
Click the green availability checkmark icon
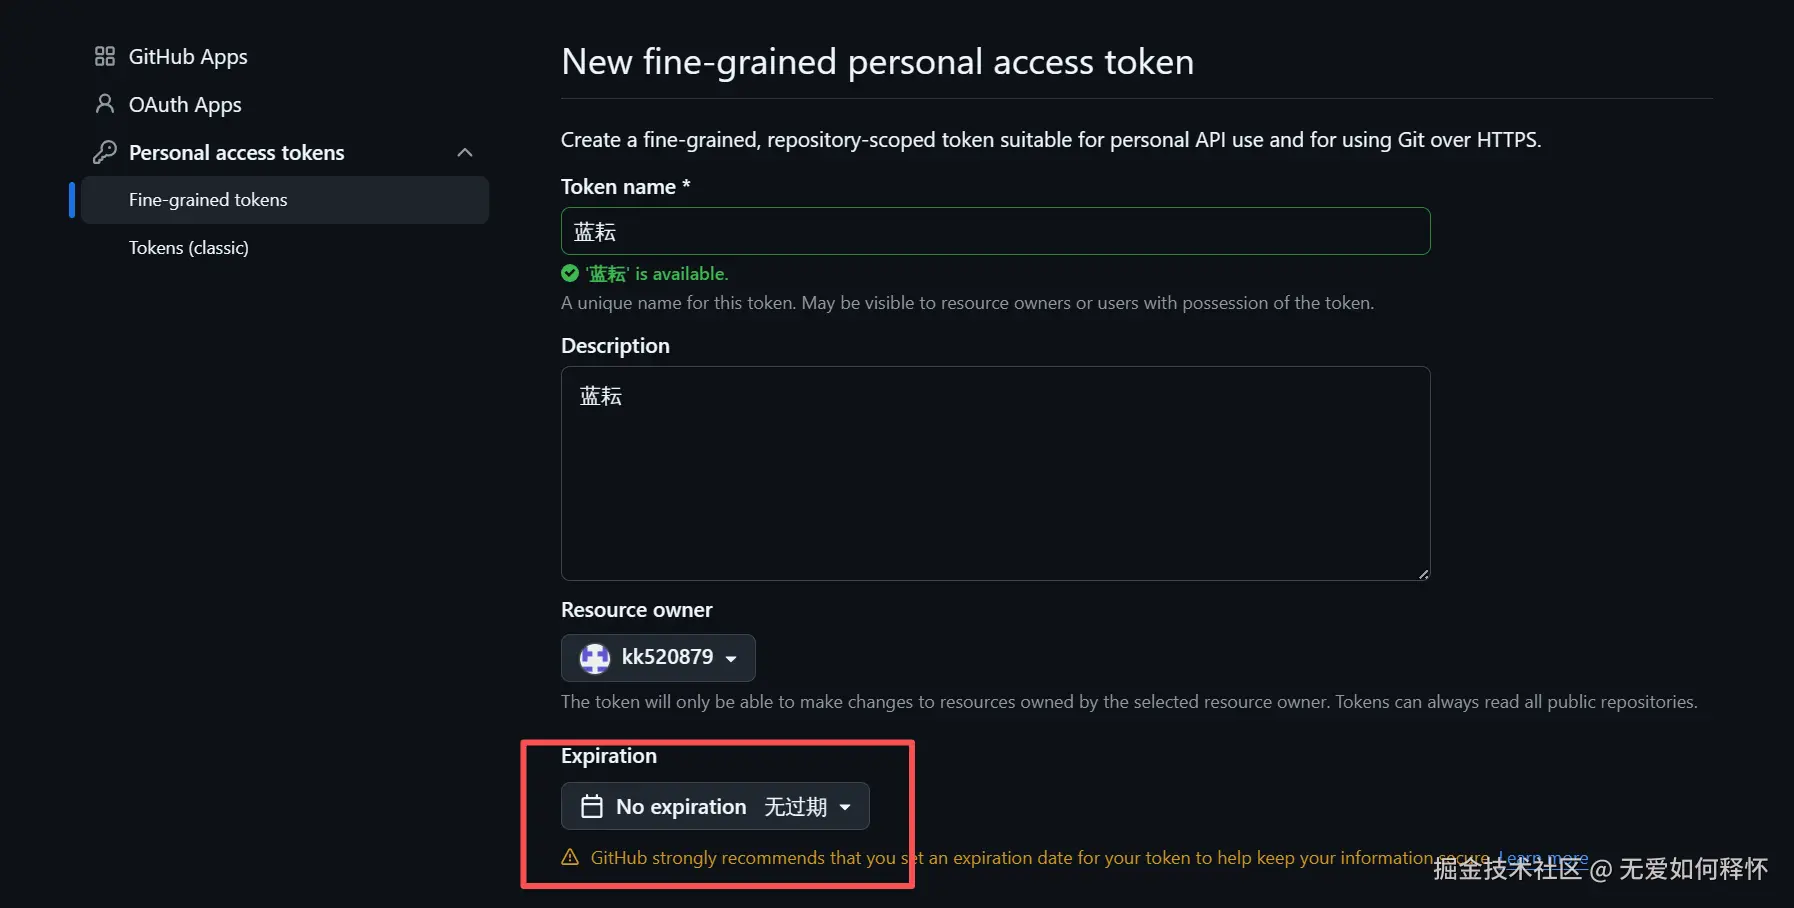coord(570,273)
